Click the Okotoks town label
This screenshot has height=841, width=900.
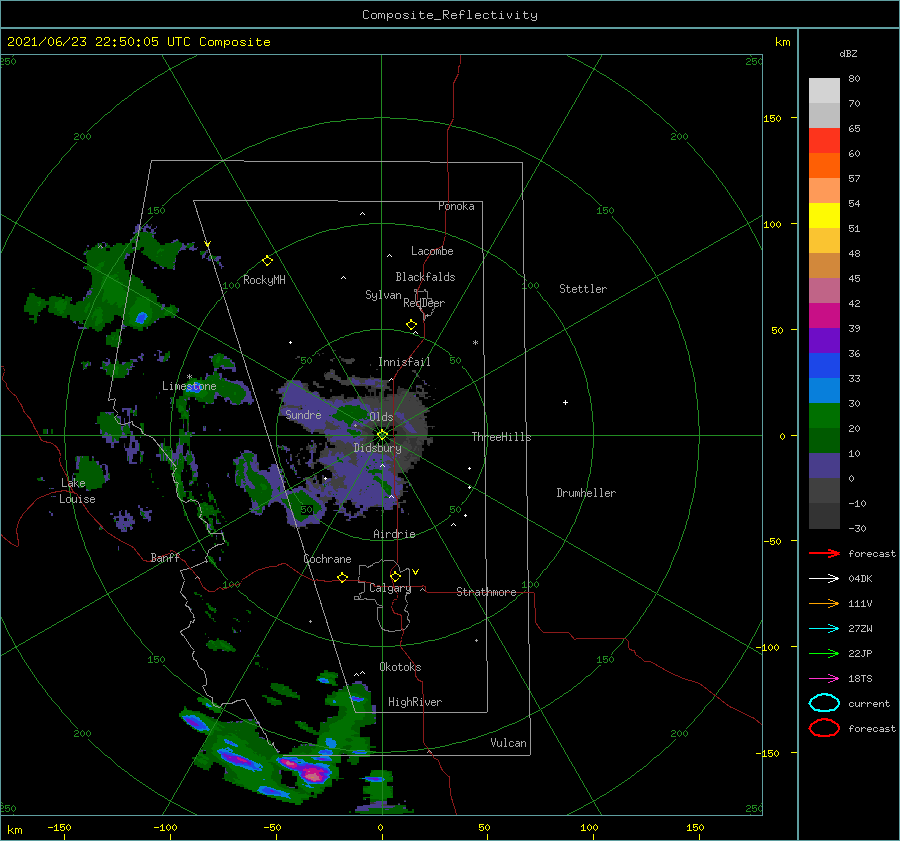tap(400, 667)
